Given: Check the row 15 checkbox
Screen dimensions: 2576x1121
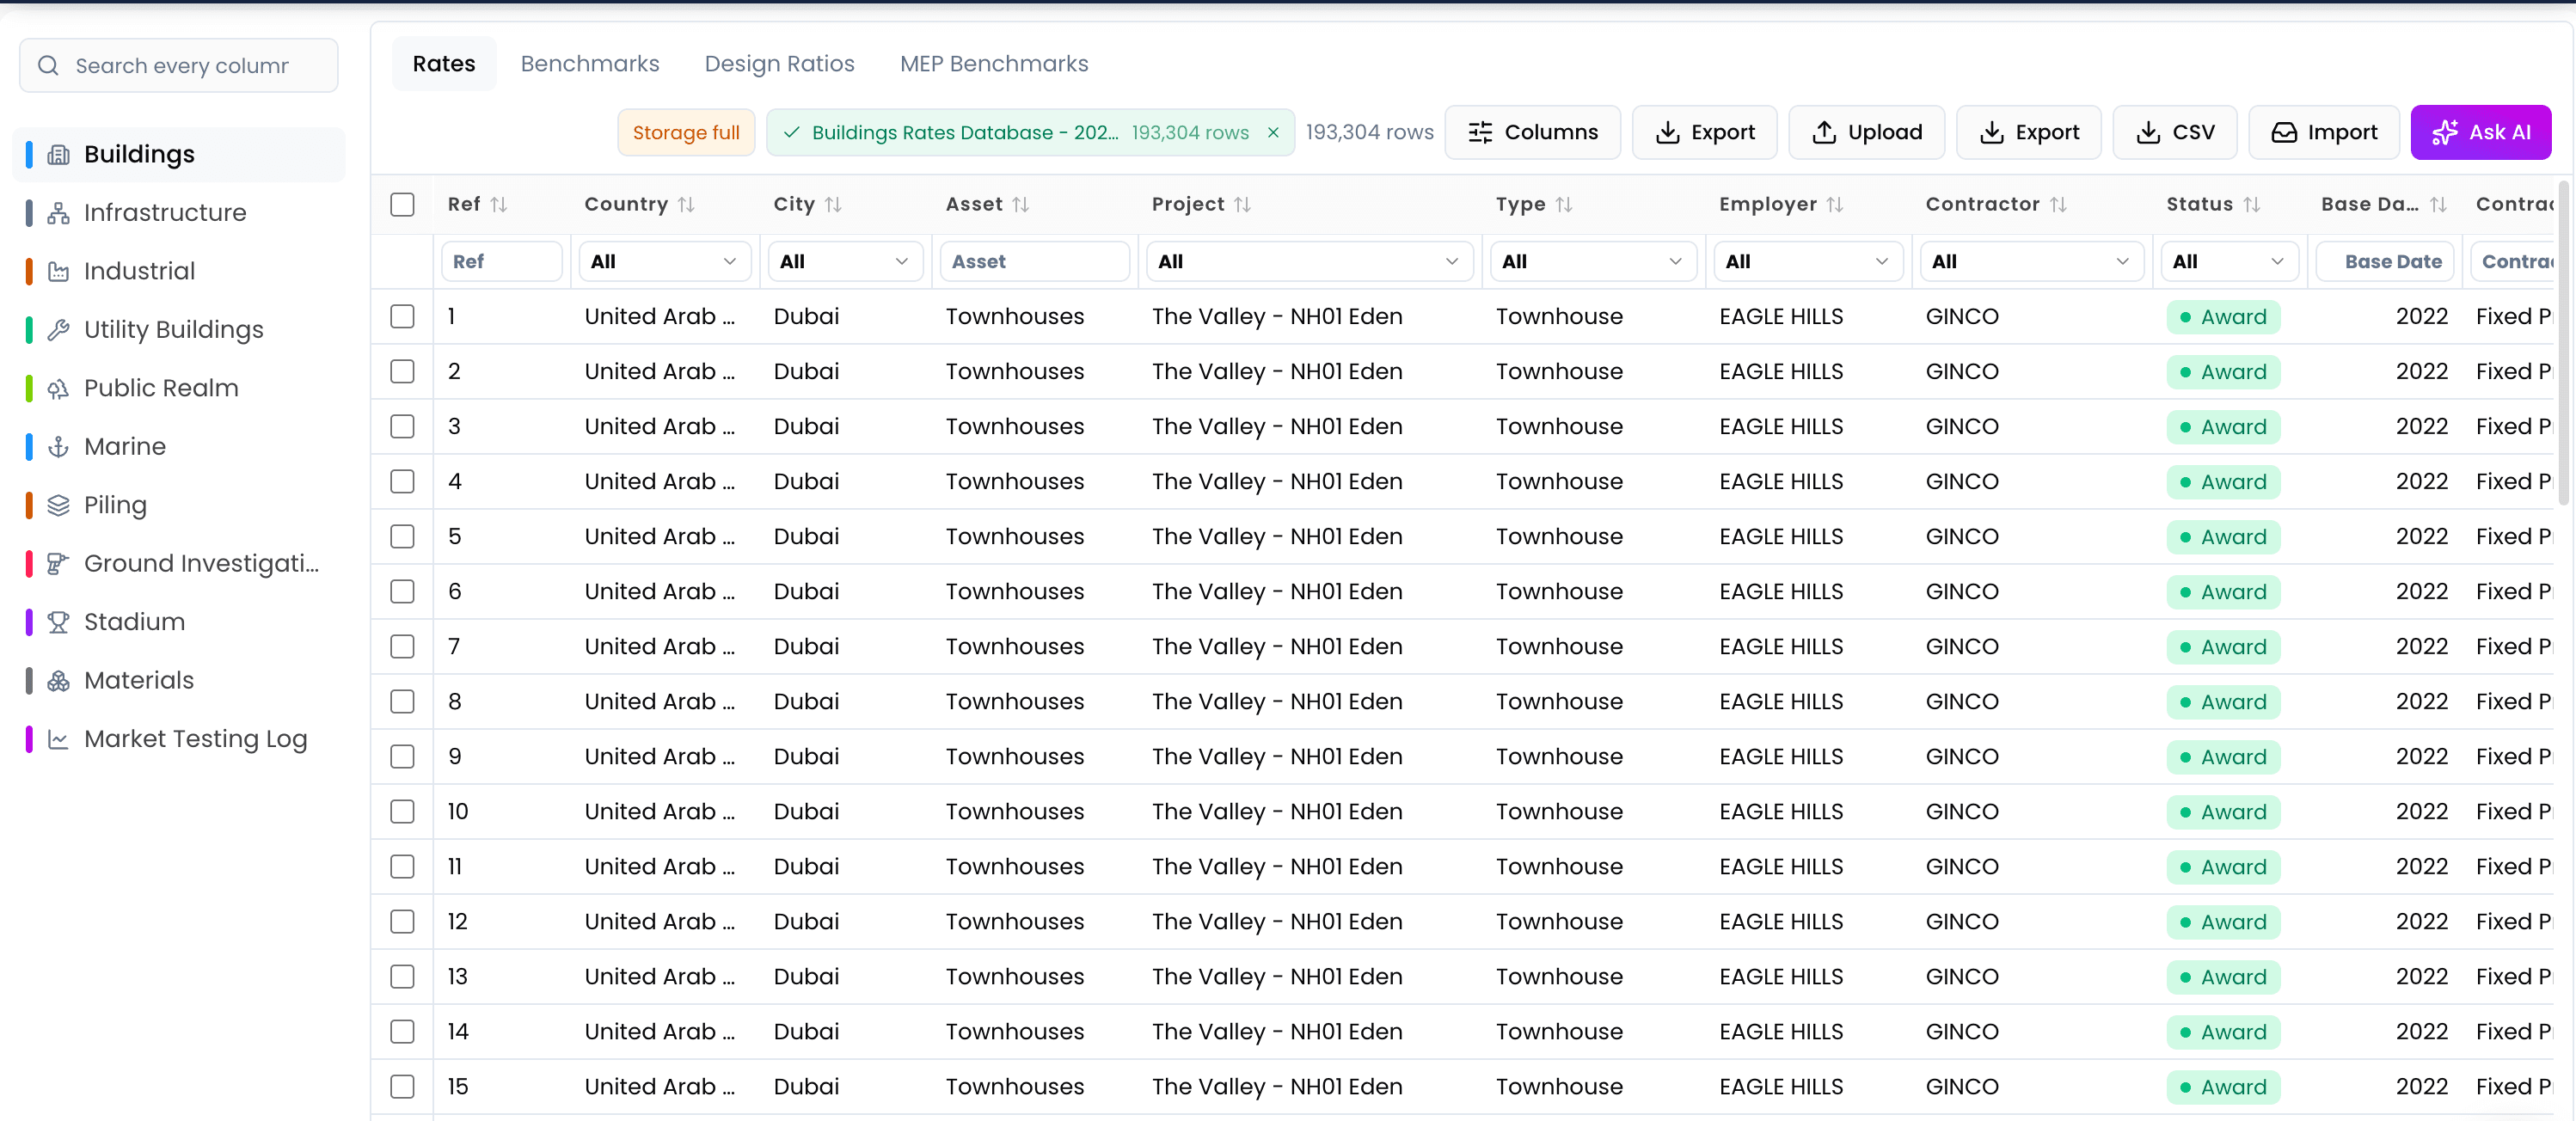Looking at the screenshot, I should point(402,1087).
